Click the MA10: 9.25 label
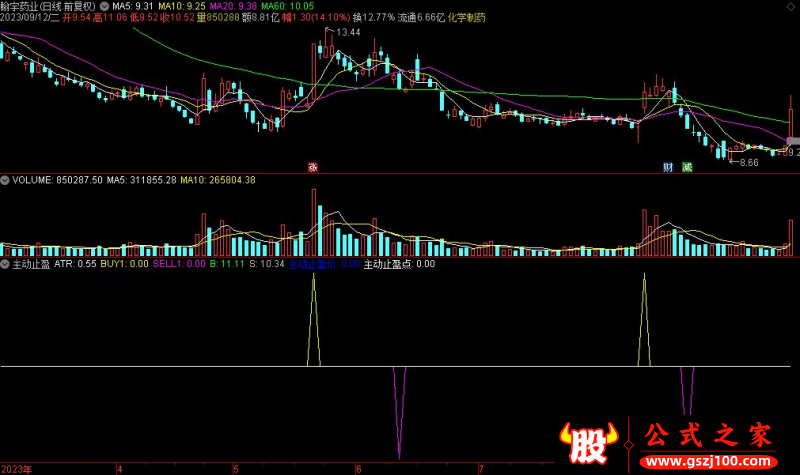This screenshot has width=800, height=475. [x=182, y=6]
